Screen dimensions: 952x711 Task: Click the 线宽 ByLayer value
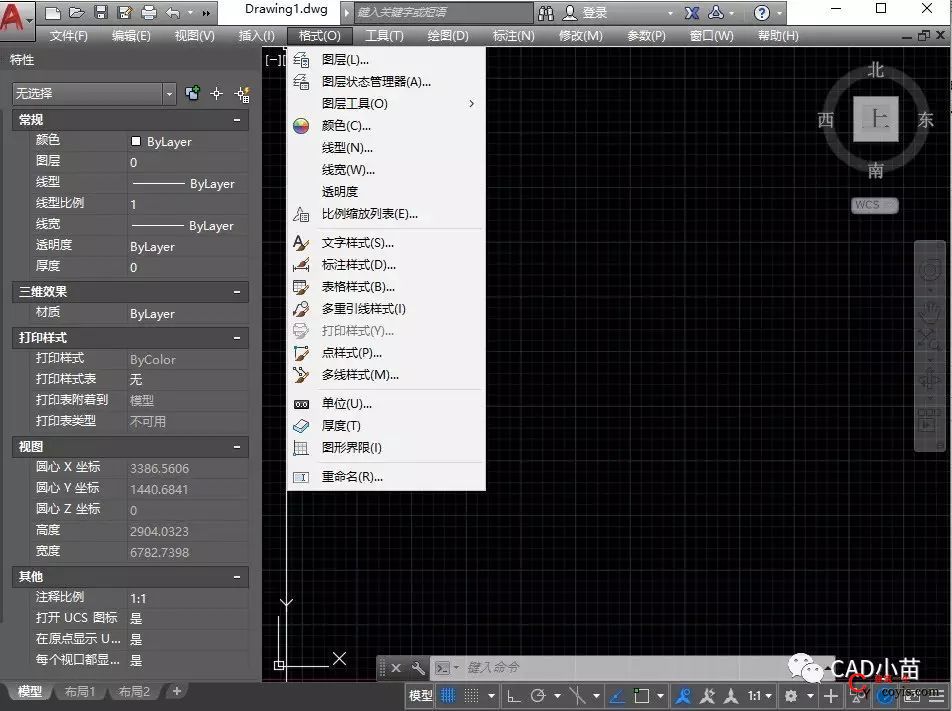(188, 225)
